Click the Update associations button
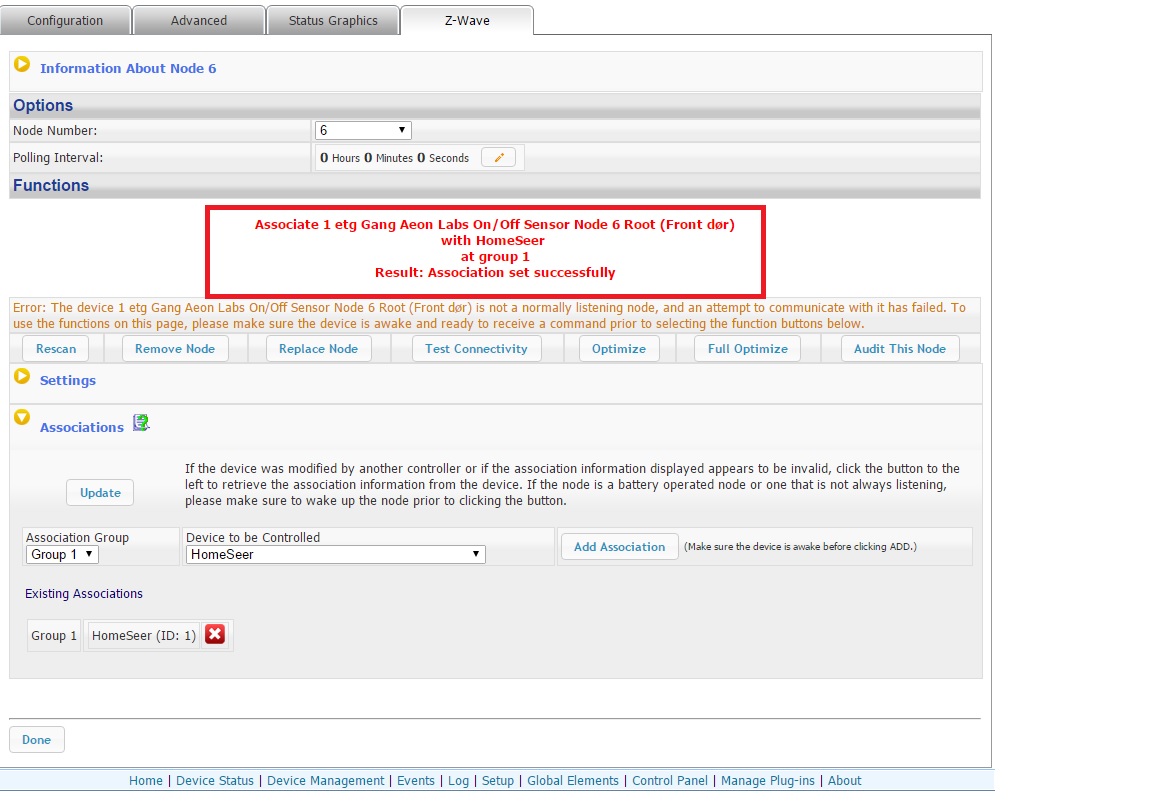Screen dimensions: 1152x809 tap(100, 492)
